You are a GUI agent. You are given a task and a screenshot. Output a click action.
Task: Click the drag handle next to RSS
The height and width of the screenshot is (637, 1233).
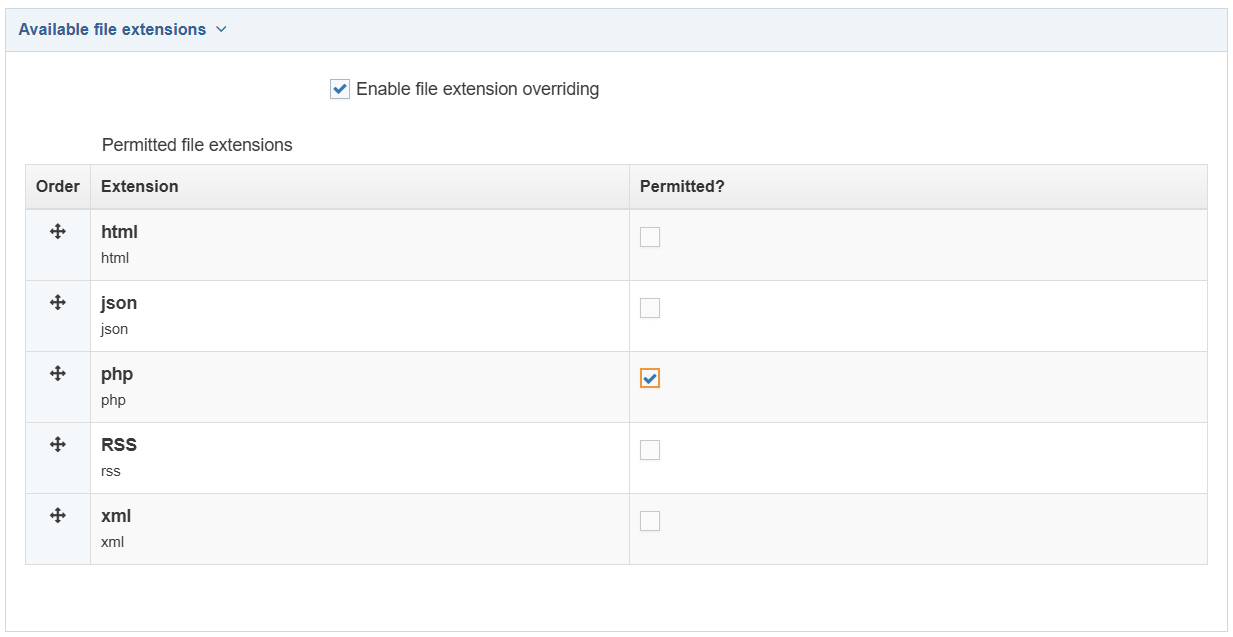(x=57, y=445)
